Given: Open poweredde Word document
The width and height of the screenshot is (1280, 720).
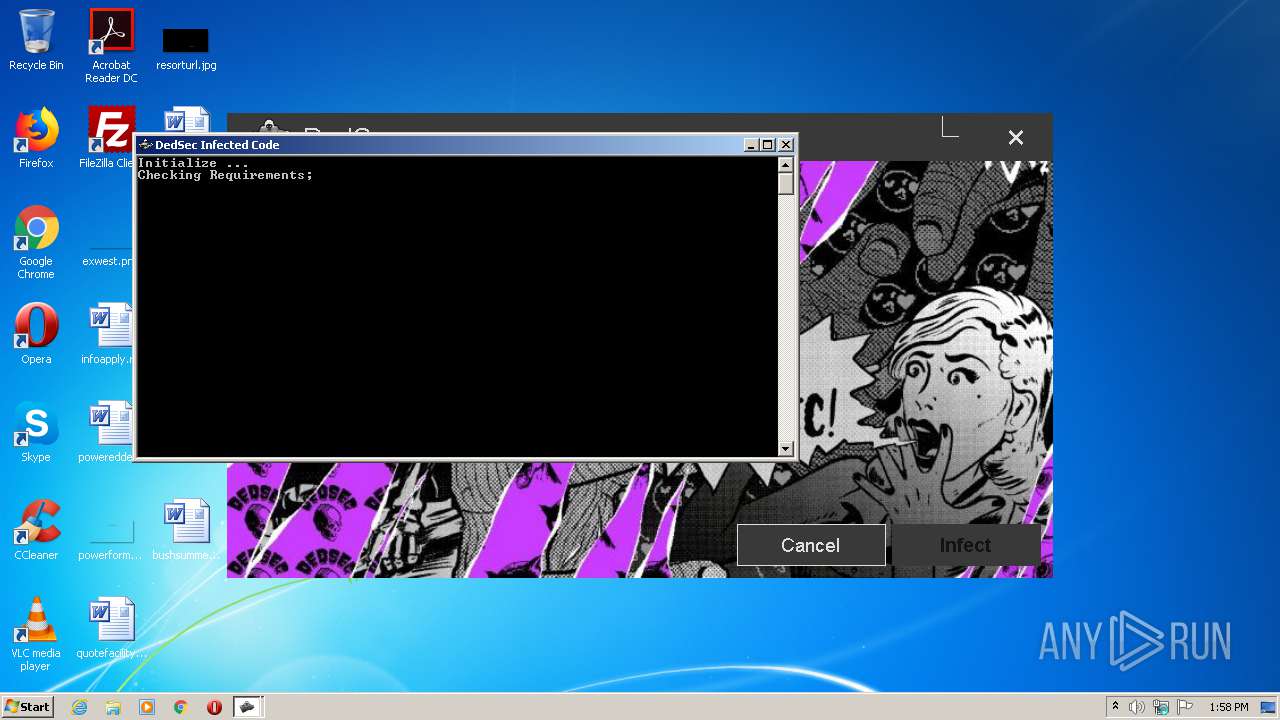Looking at the screenshot, I should (x=108, y=432).
